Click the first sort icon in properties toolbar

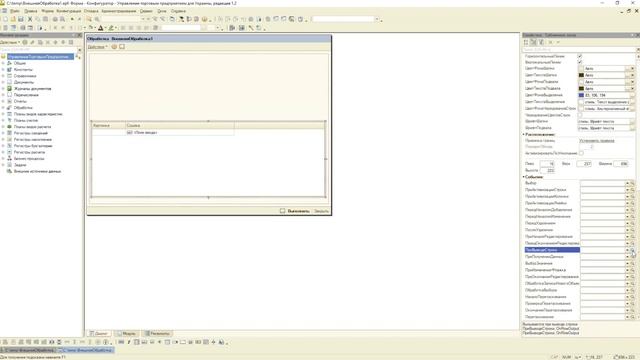click(526, 42)
